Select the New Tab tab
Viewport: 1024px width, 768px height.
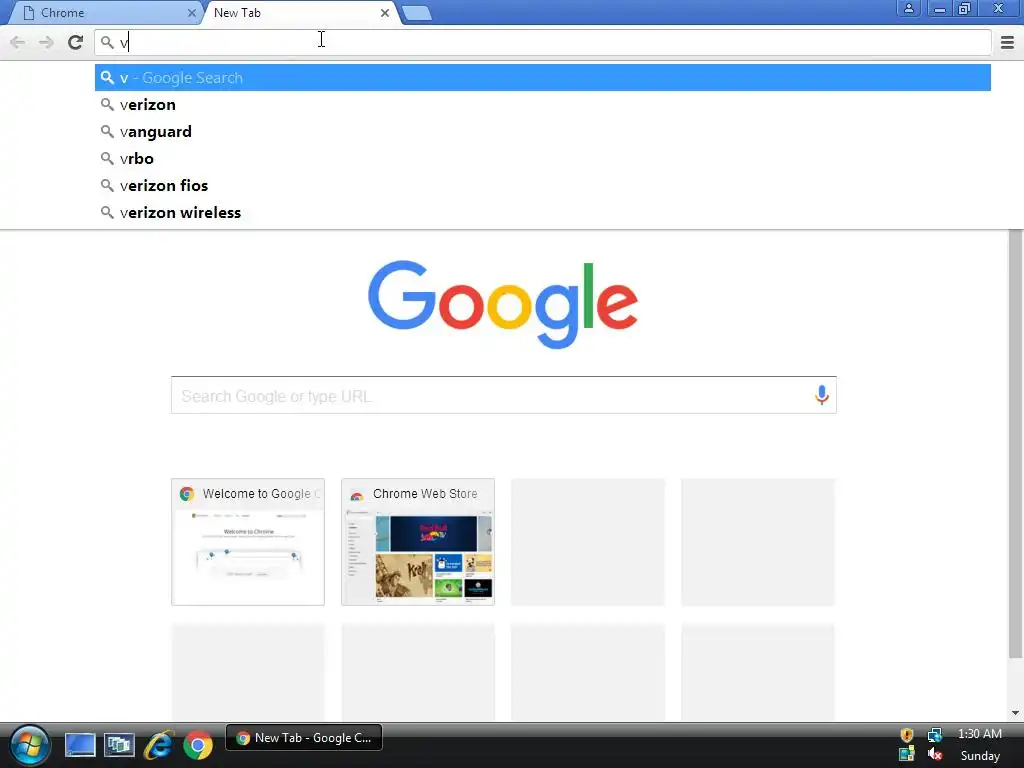point(300,13)
